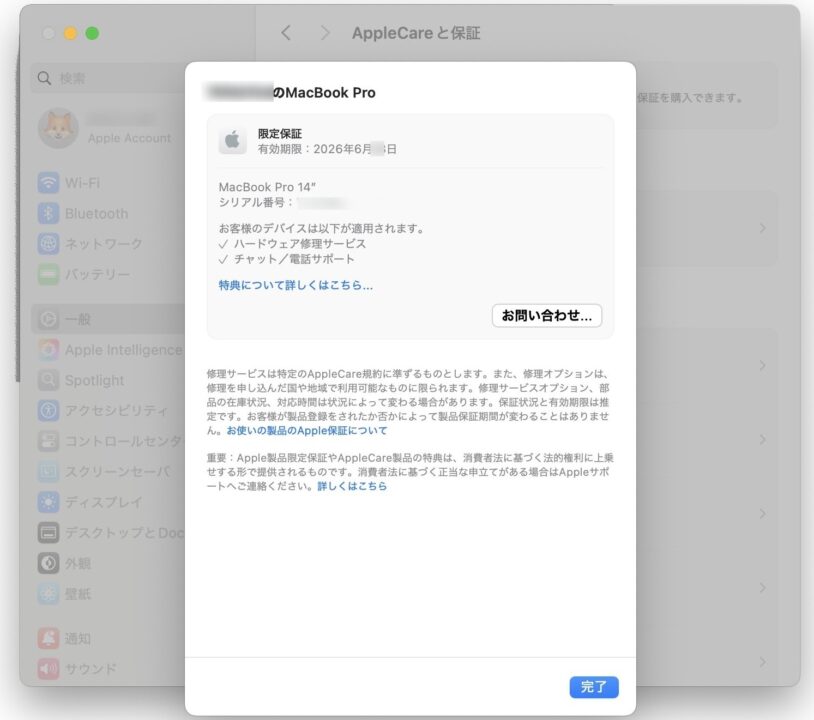Follow the 詳しくはこちら link in the 重要 paragraph
The width and height of the screenshot is (814, 720).
(x=352, y=486)
